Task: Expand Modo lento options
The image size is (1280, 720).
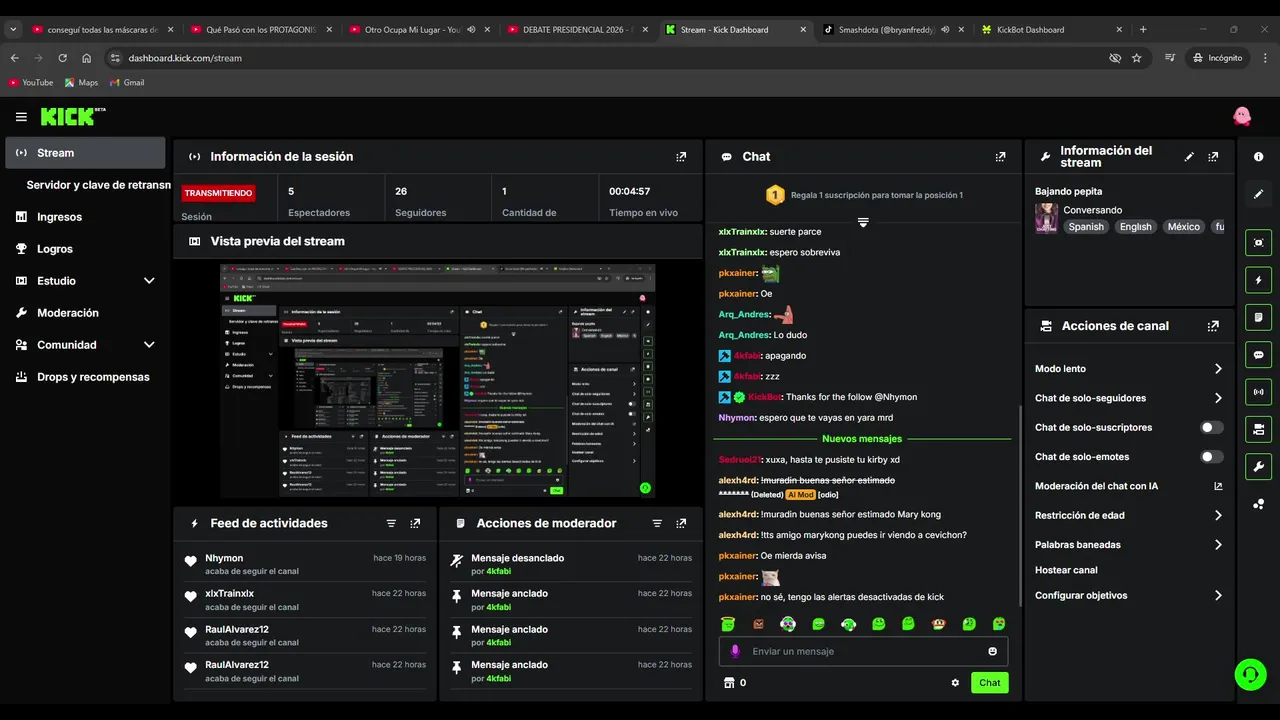Action: [1218, 369]
